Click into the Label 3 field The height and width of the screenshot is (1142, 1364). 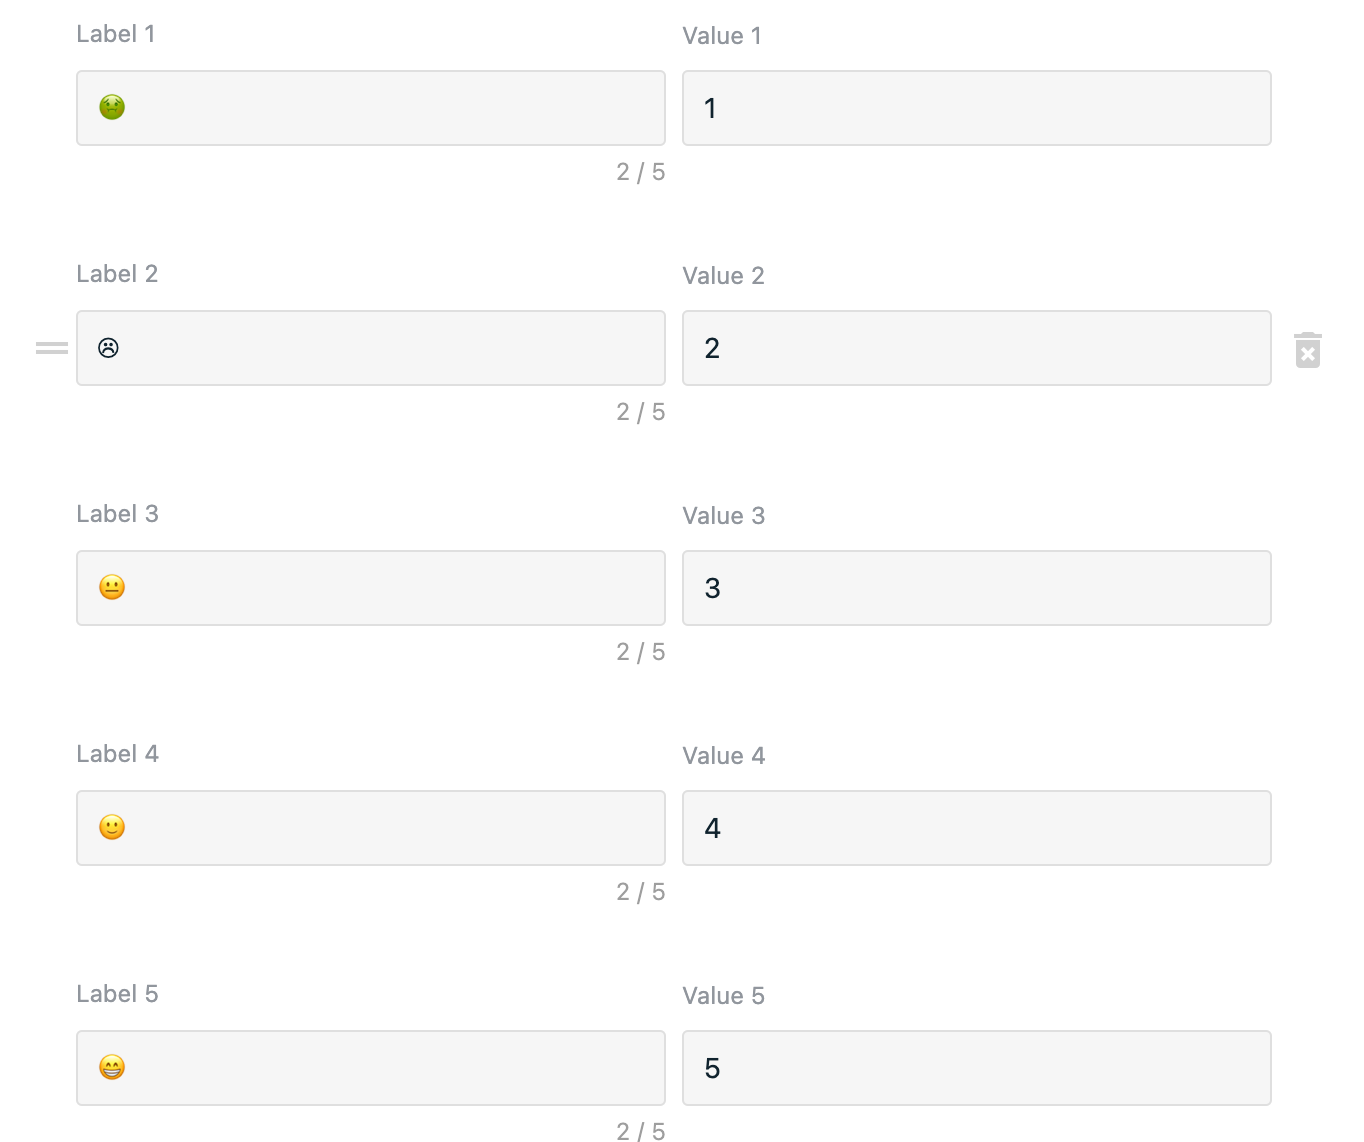point(371,588)
